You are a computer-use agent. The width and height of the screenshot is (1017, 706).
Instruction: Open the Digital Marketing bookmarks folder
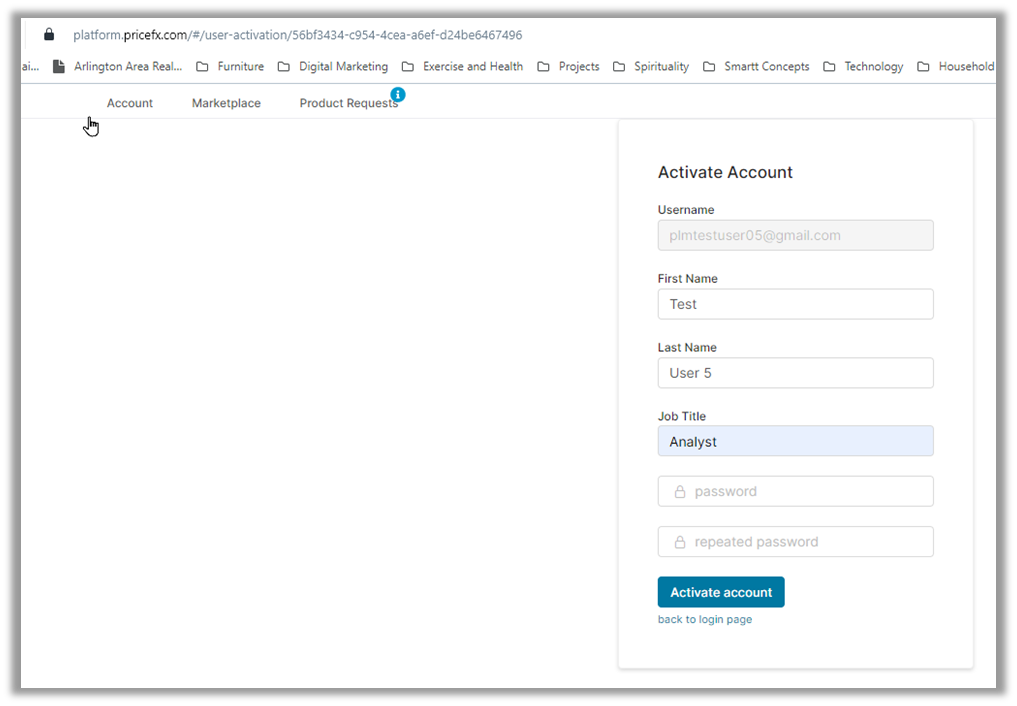(x=332, y=67)
